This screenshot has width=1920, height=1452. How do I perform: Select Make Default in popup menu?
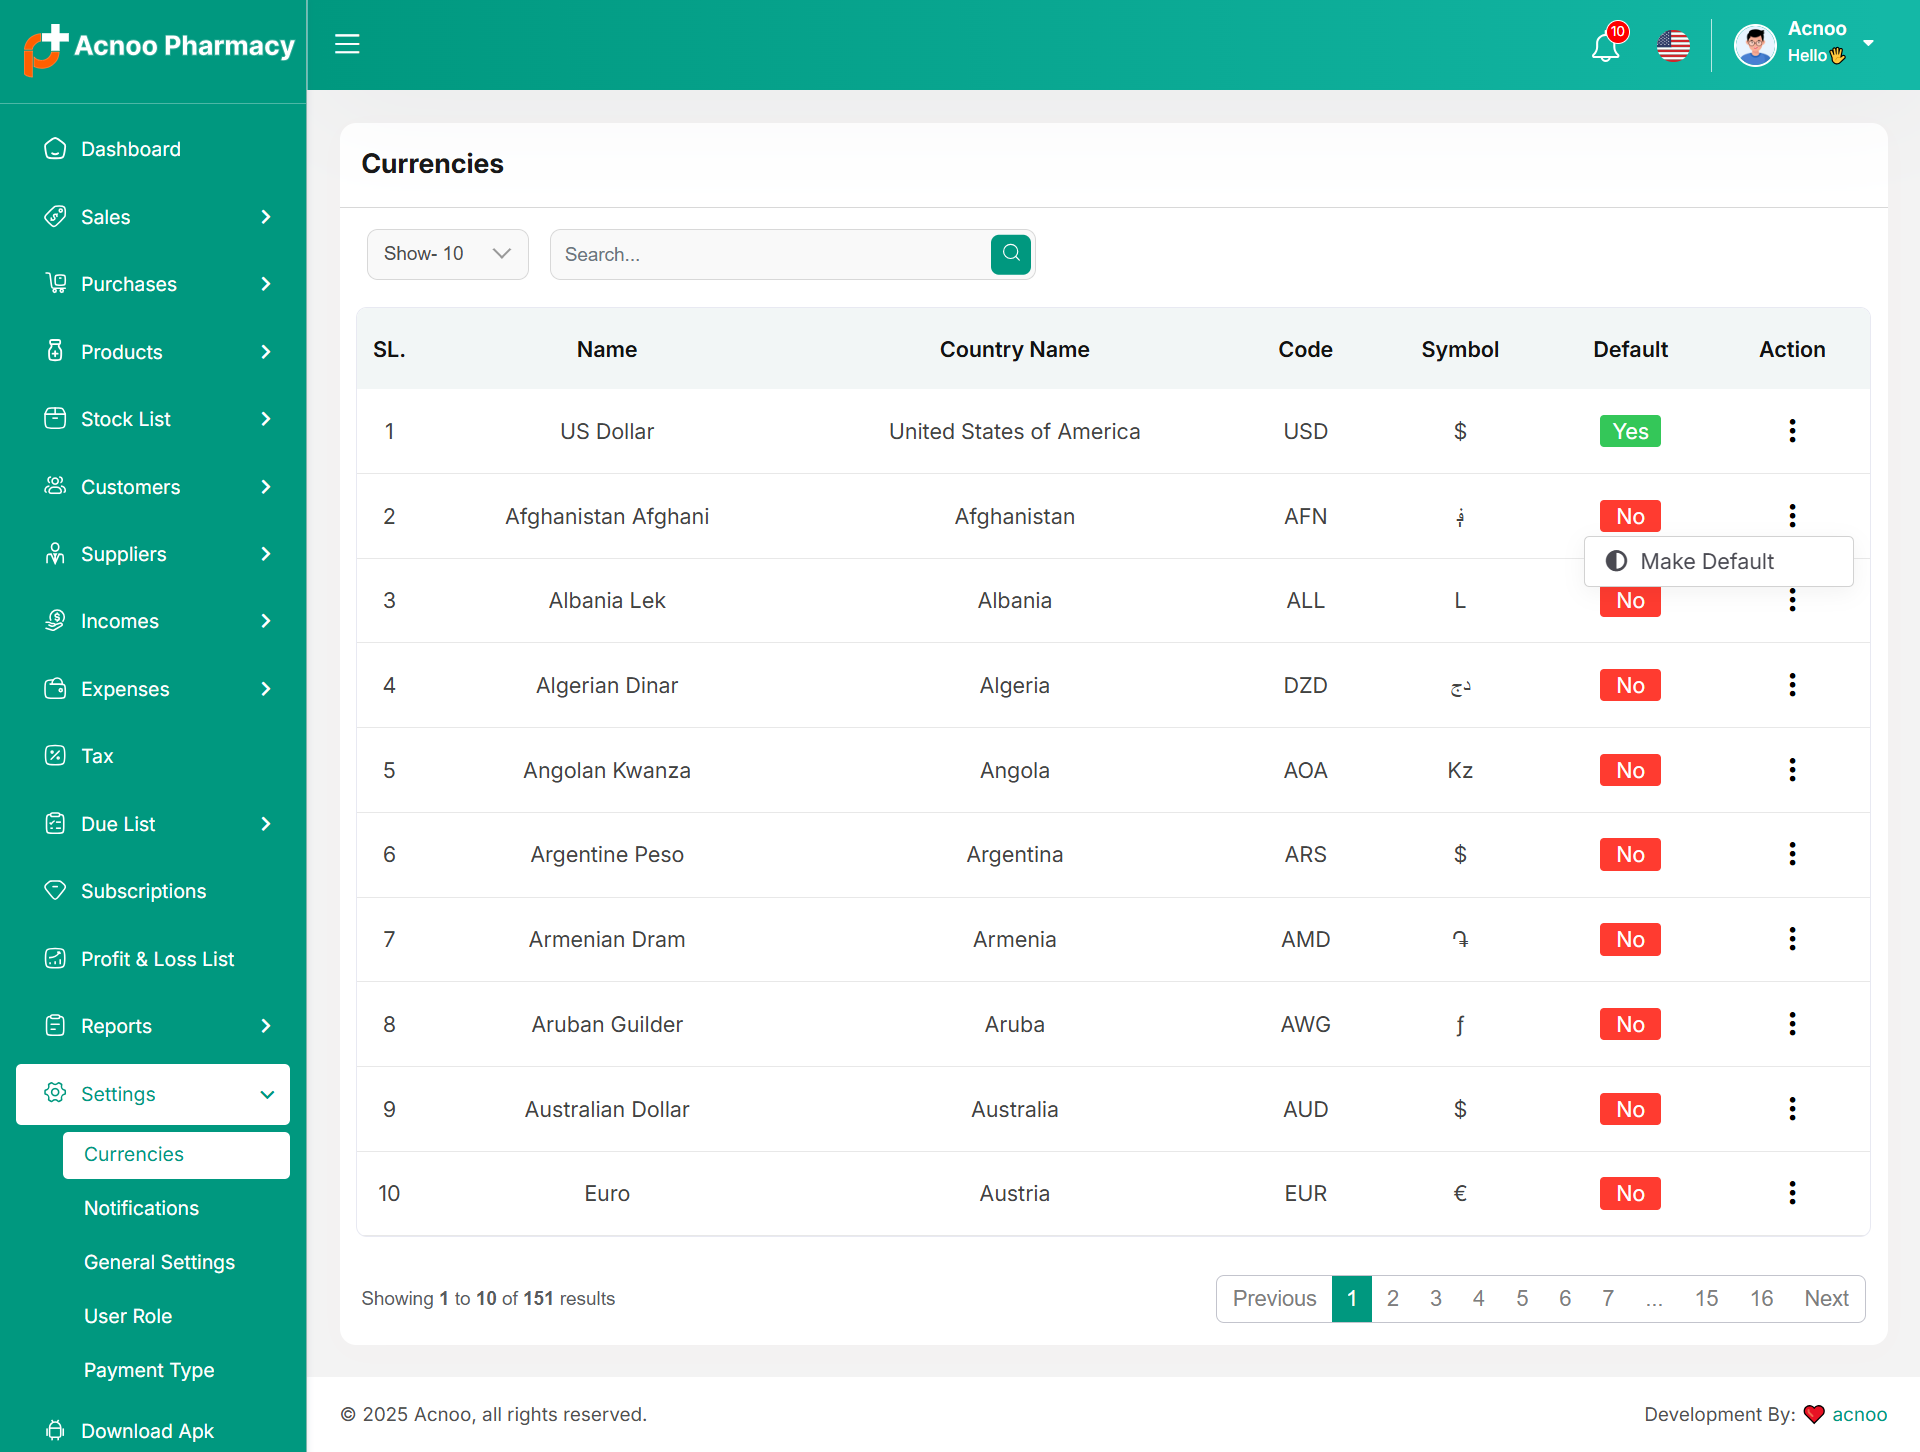[1706, 561]
